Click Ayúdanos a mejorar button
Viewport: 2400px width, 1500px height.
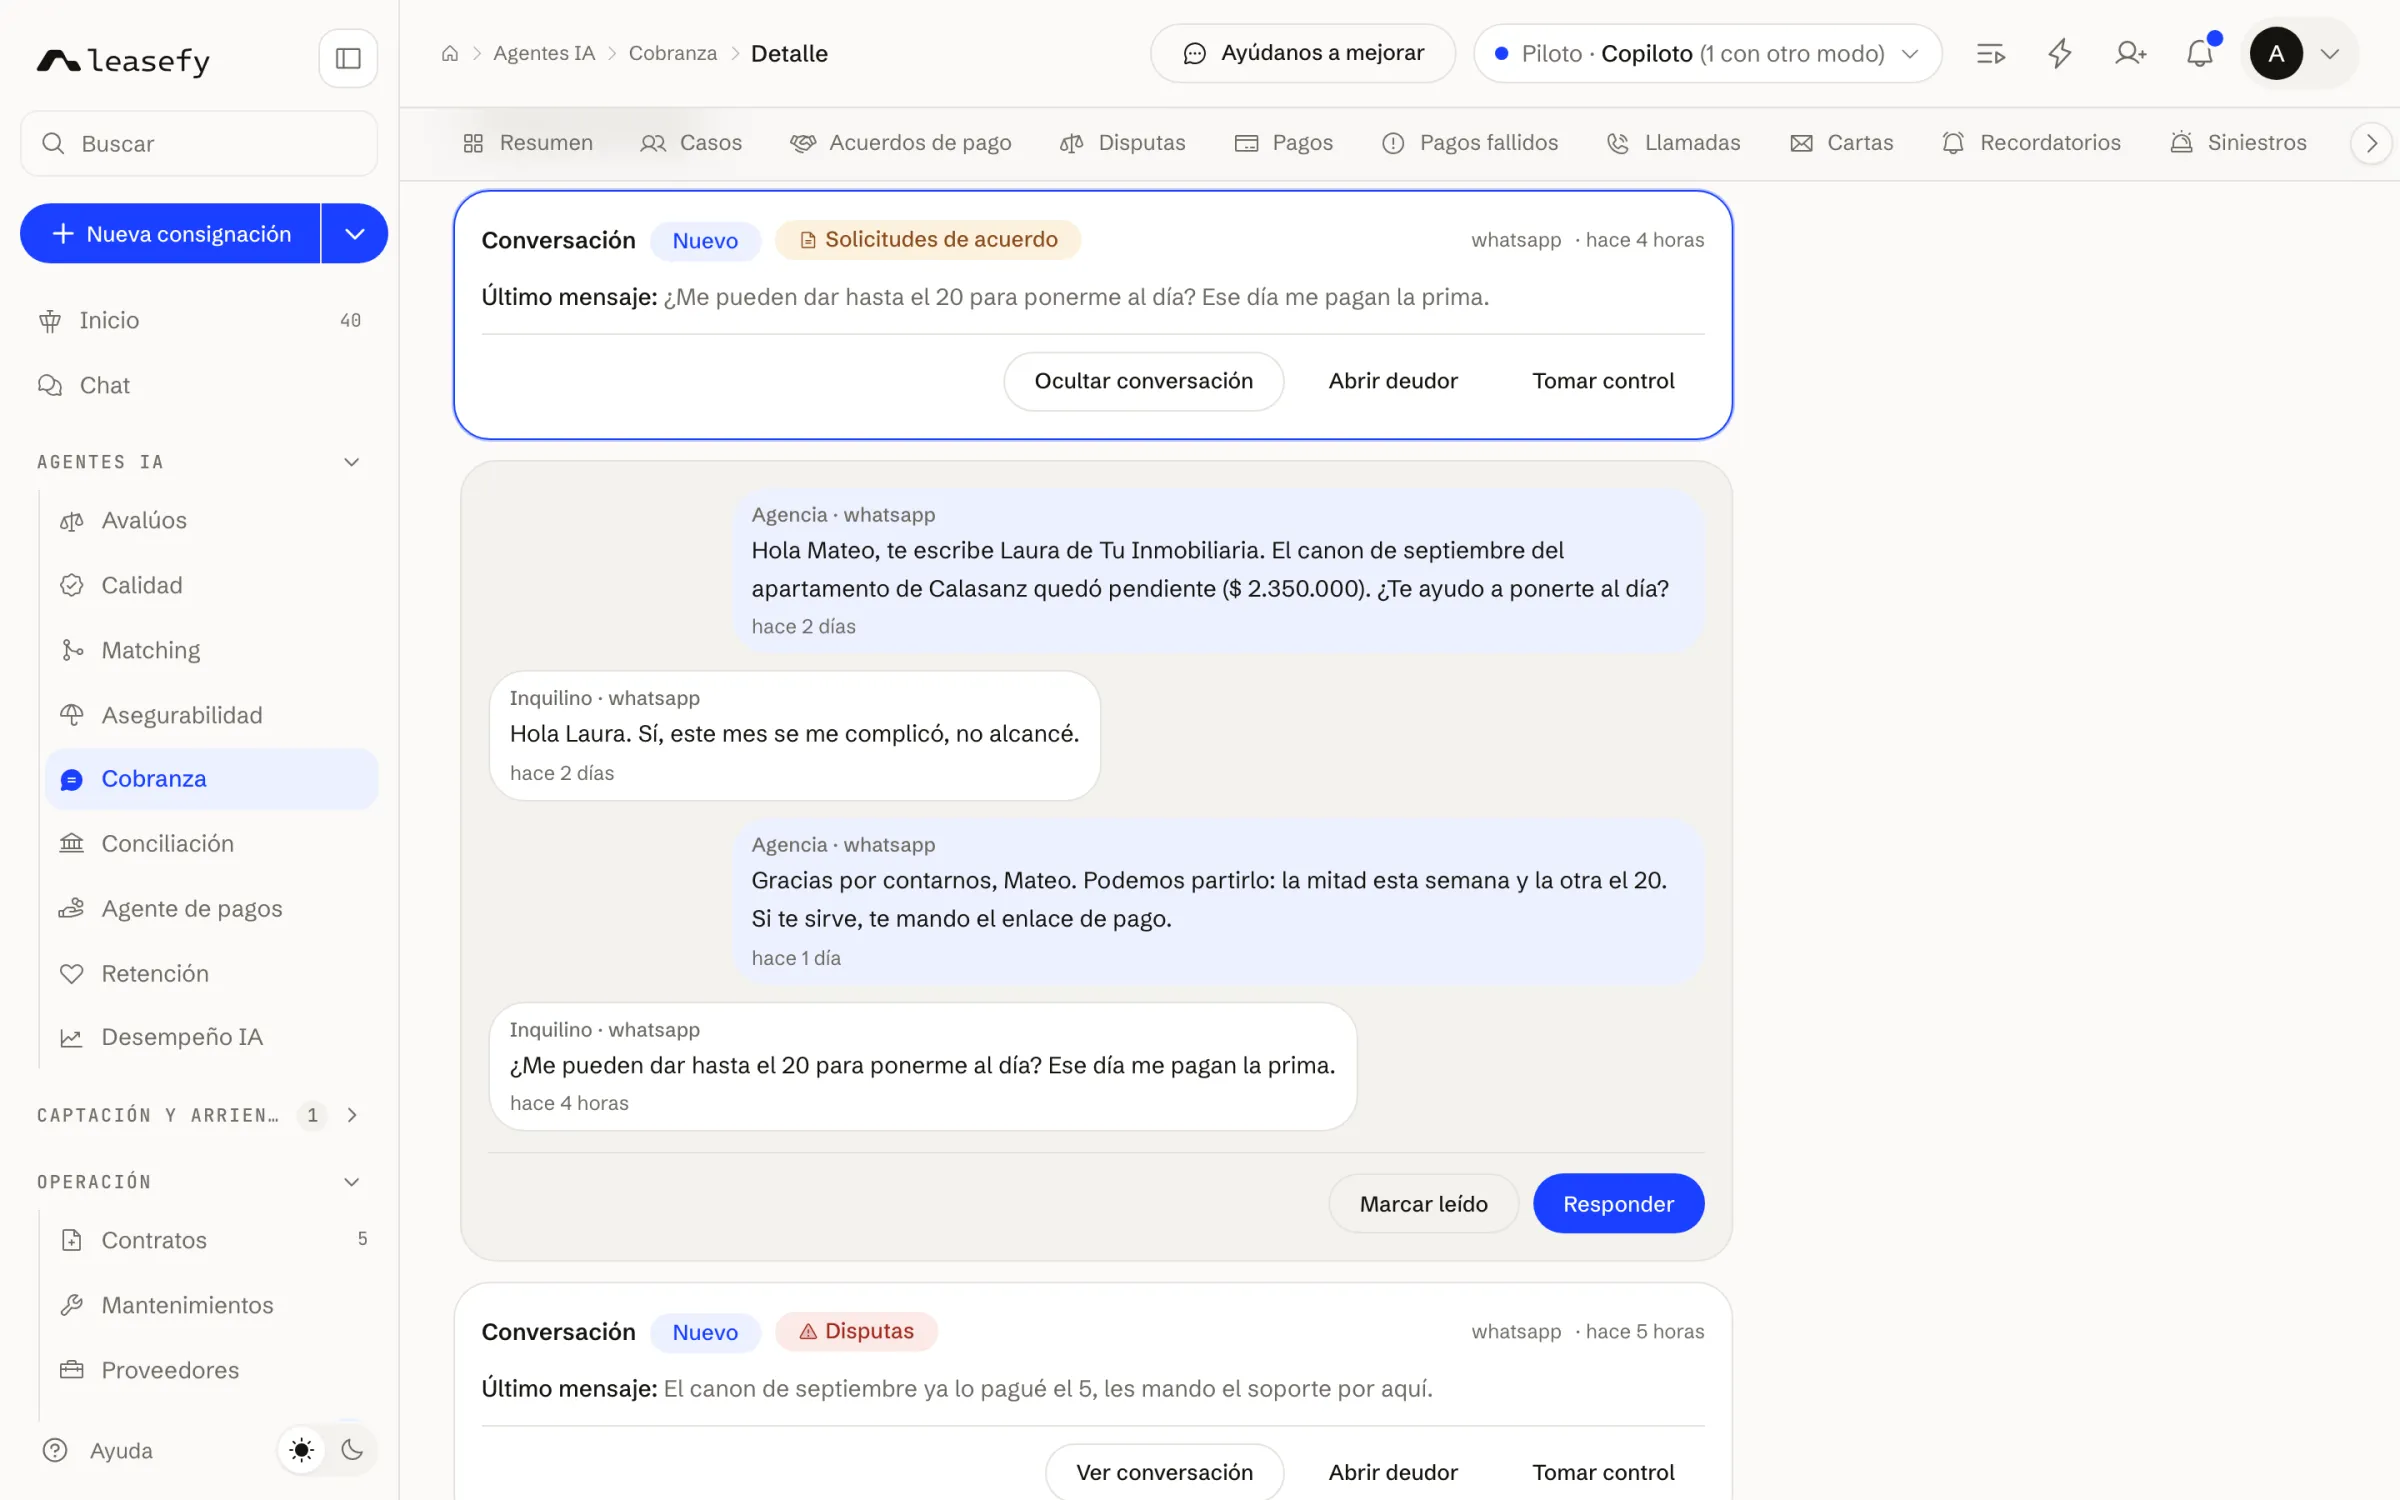pyautogui.click(x=1303, y=54)
